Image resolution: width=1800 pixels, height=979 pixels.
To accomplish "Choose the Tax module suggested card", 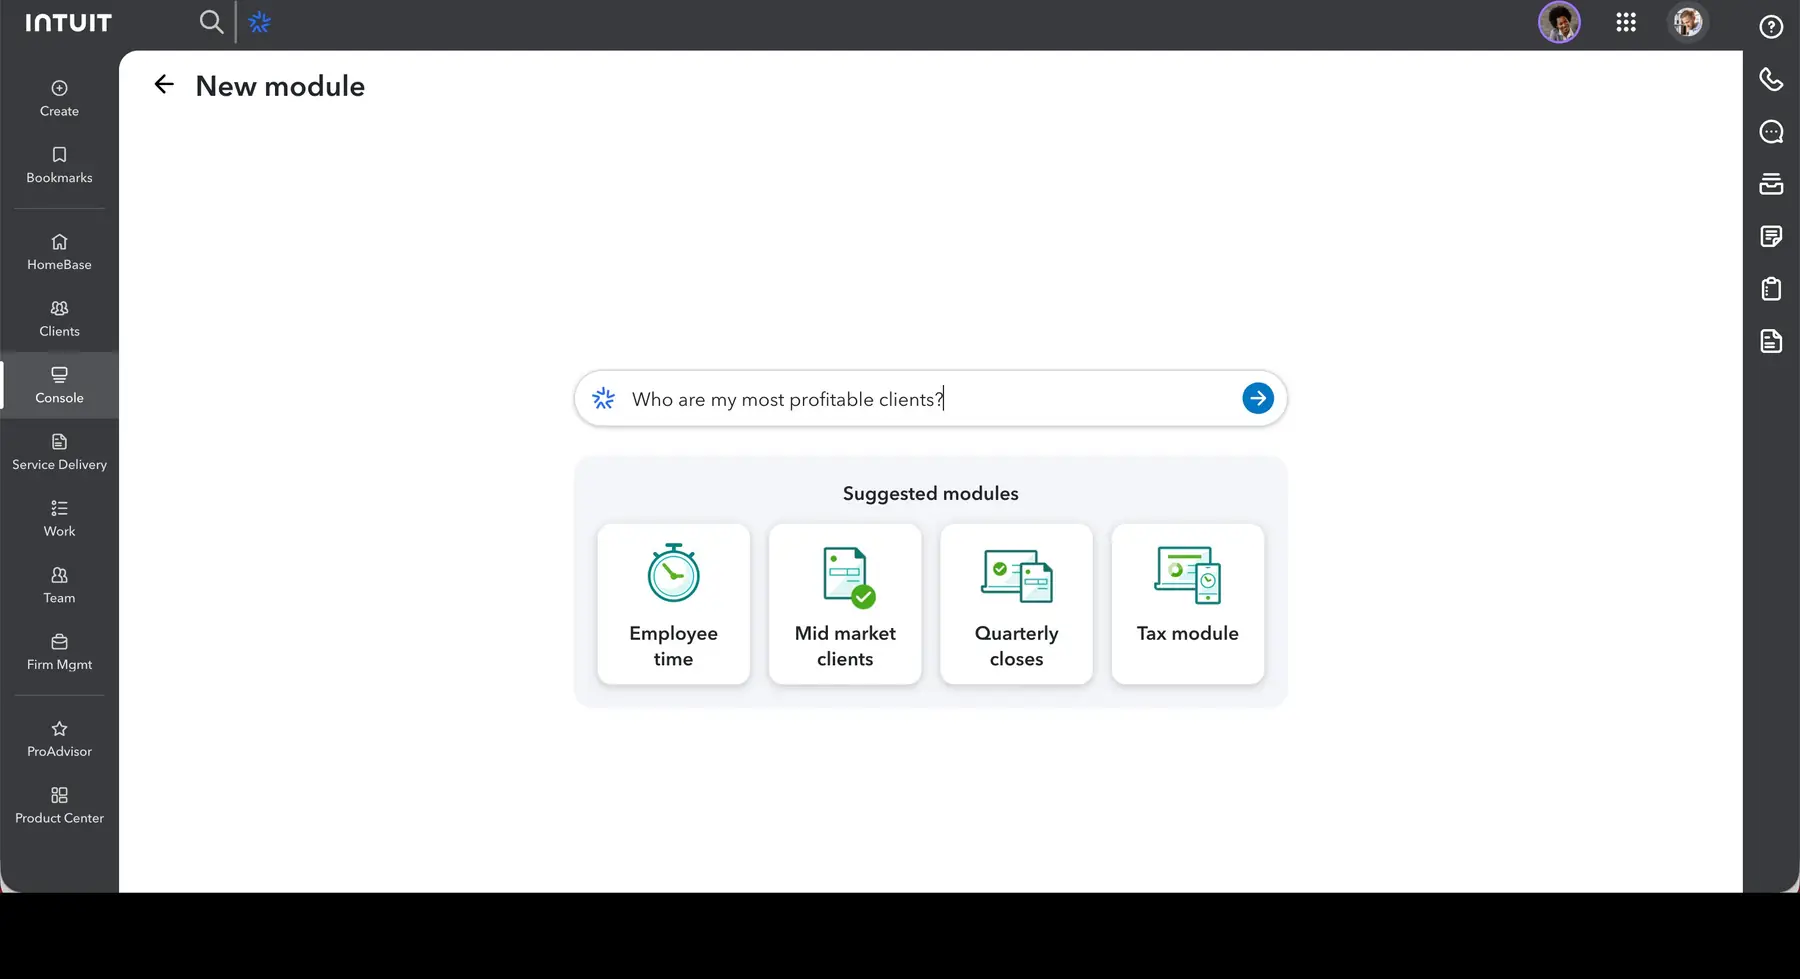I will [x=1188, y=604].
